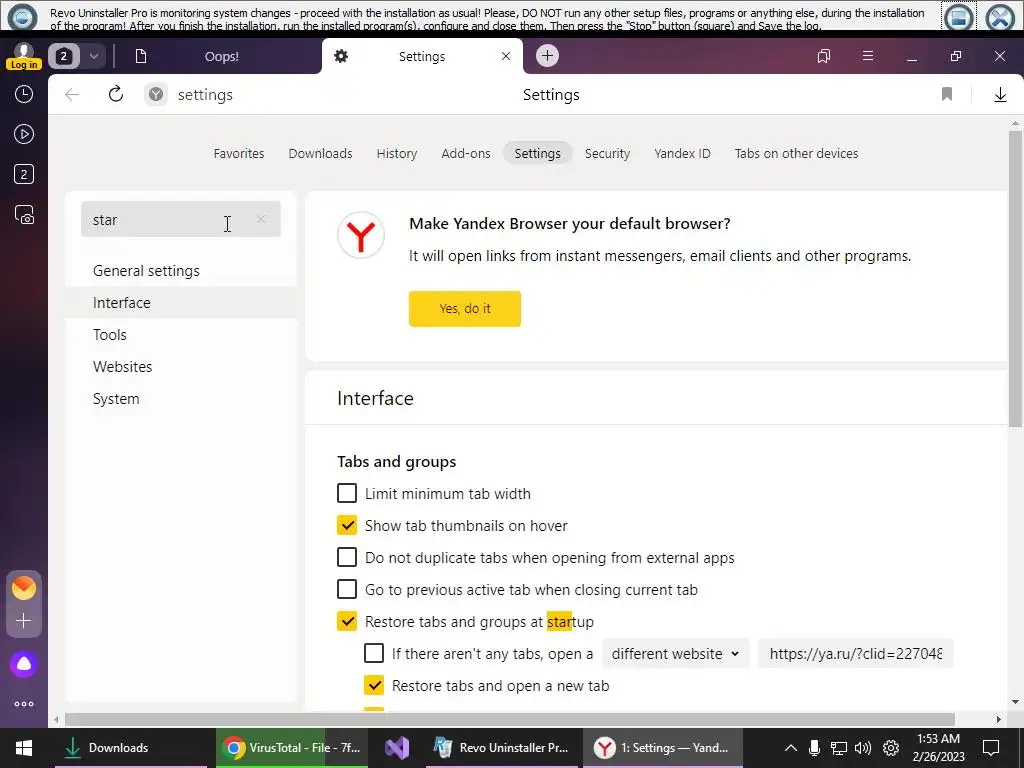Click the ya.ru URL input field
This screenshot has width=1024, height=768.
click(856, 654)
